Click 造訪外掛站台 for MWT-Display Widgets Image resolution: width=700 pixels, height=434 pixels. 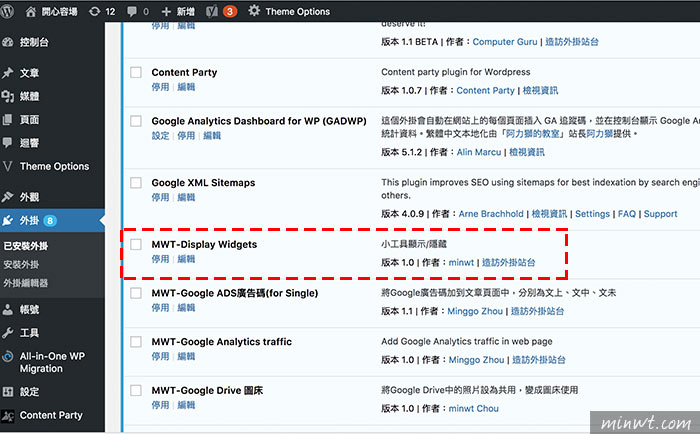pyautogui.click(x=508, y=263)
